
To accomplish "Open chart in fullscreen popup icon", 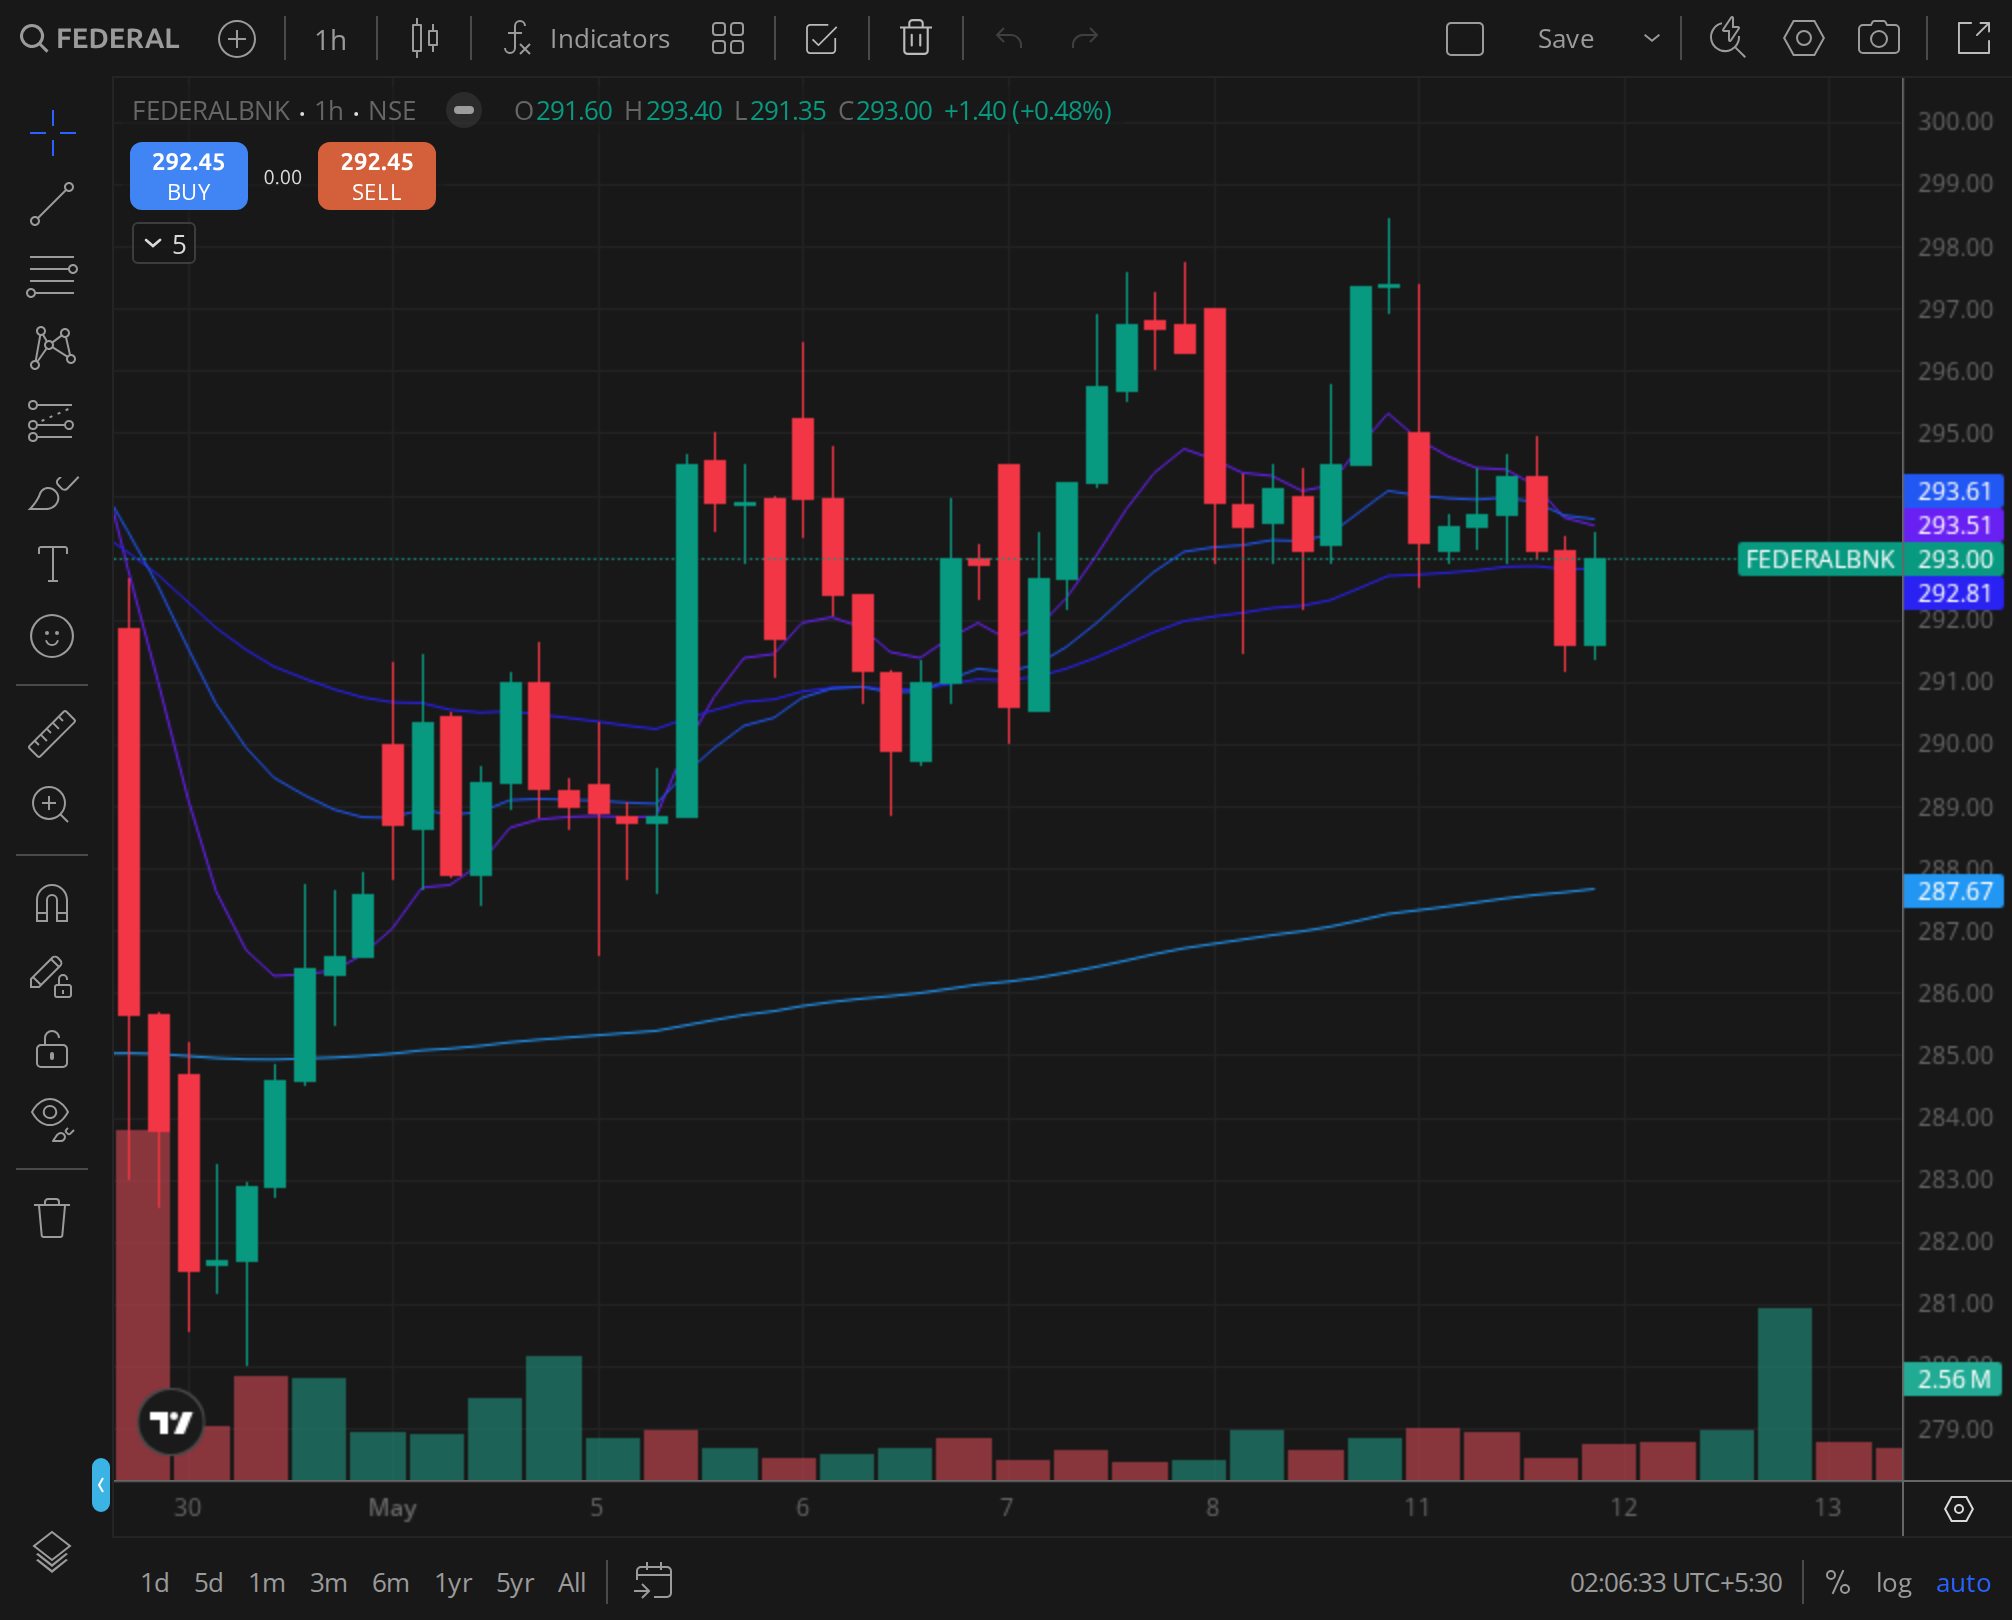I will (x=1974, y=39).
